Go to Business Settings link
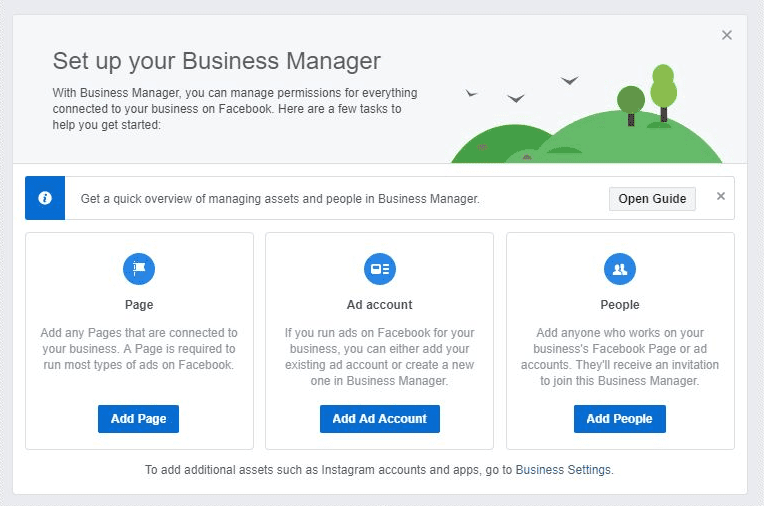Image resolution: width=764 pixels, height=506 pixels. tap(563, 470)
